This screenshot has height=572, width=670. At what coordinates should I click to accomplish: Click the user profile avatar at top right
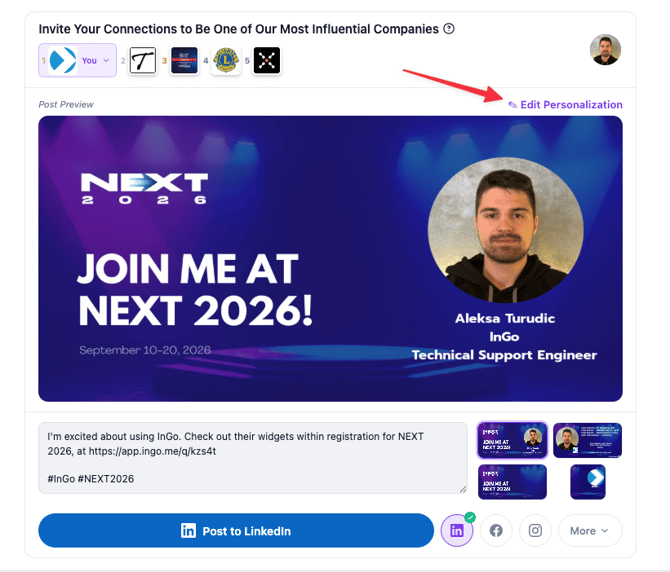click(605, 50)
